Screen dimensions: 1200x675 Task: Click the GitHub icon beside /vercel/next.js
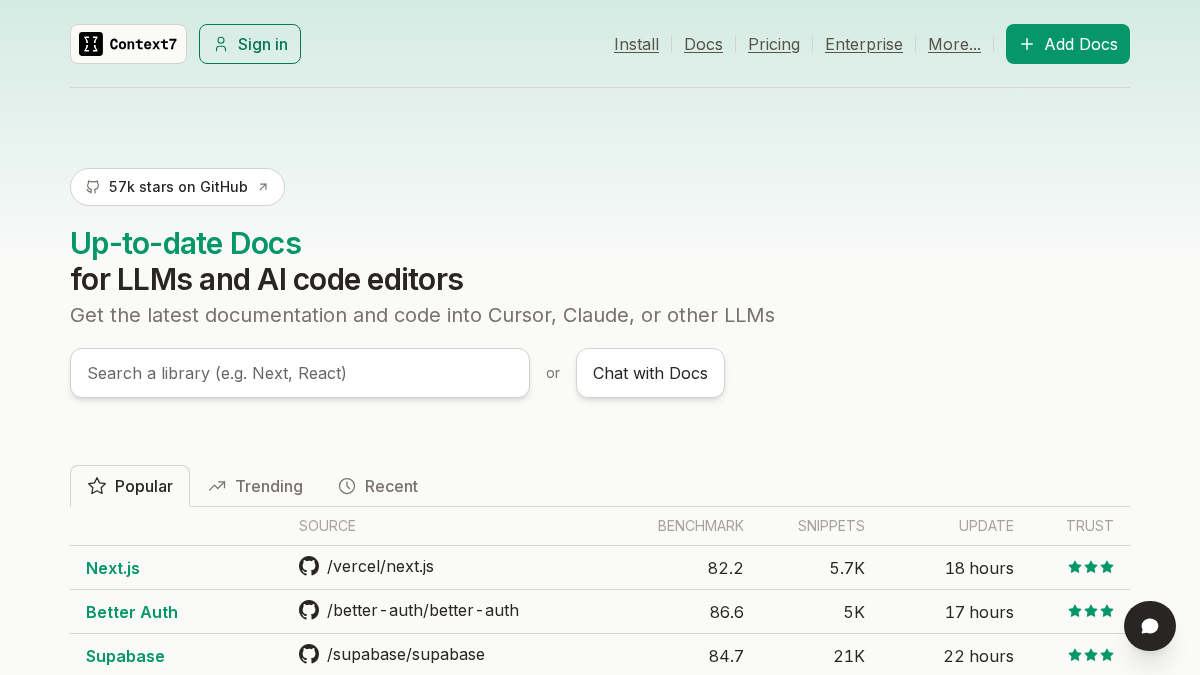coord(309,566)
